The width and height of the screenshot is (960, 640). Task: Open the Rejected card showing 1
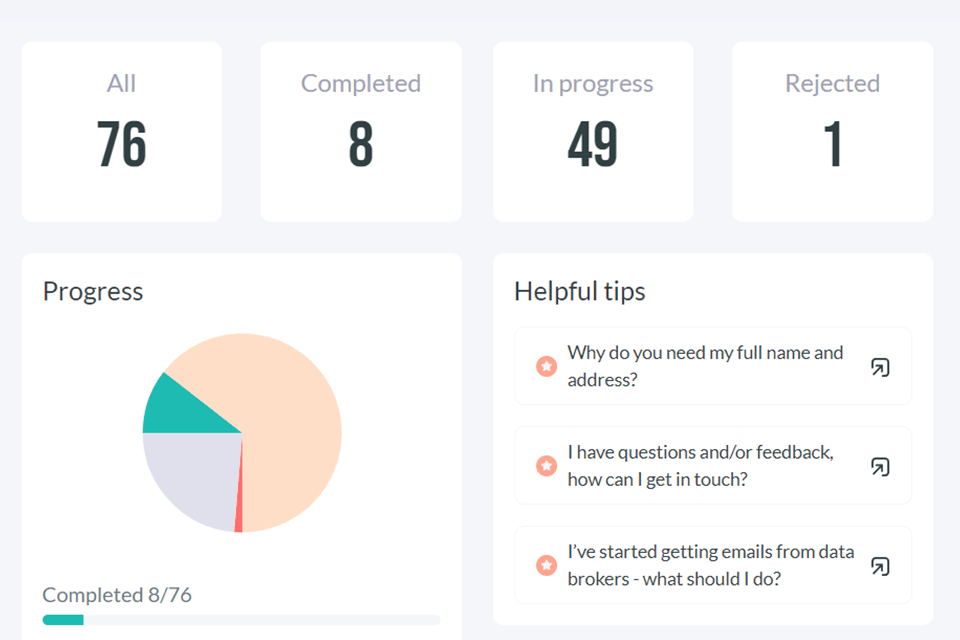pos(832,131)
